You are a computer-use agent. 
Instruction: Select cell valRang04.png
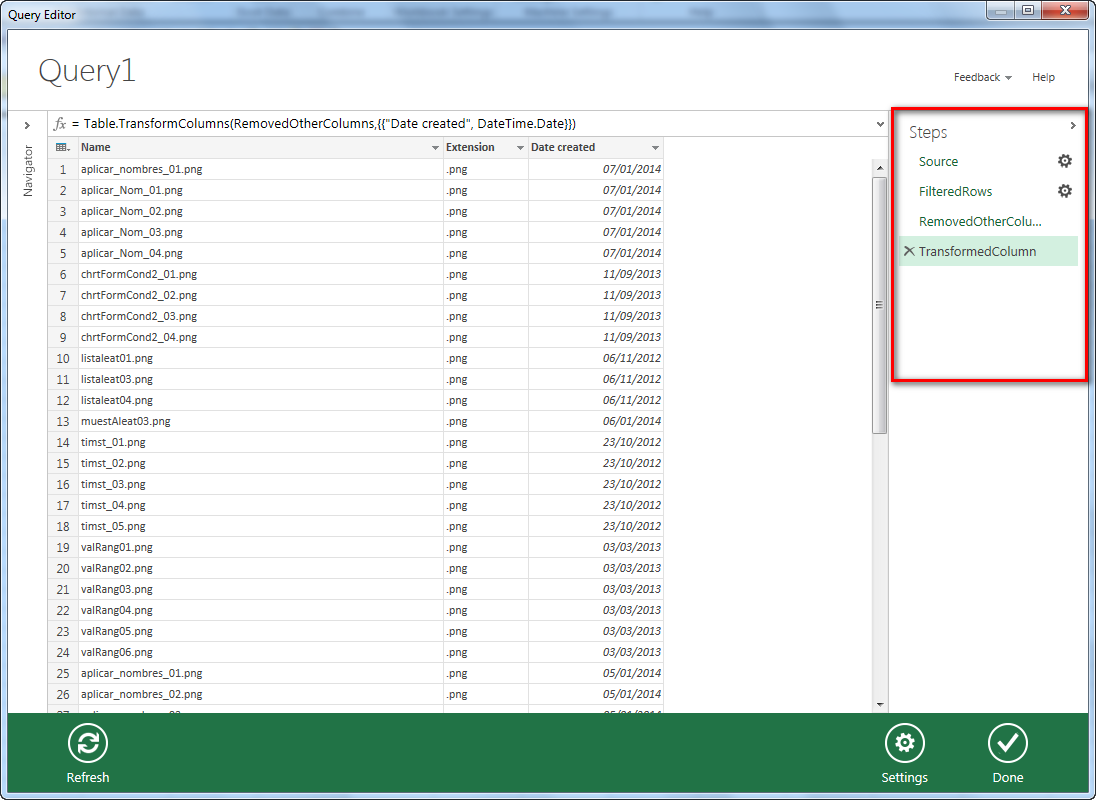coord(261,609)
